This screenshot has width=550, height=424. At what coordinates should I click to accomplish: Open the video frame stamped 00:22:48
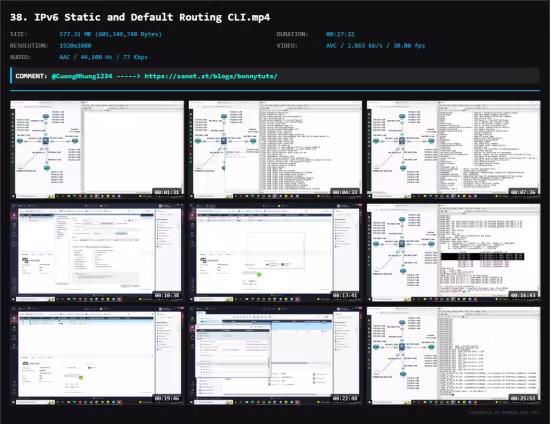coord(275,356)
